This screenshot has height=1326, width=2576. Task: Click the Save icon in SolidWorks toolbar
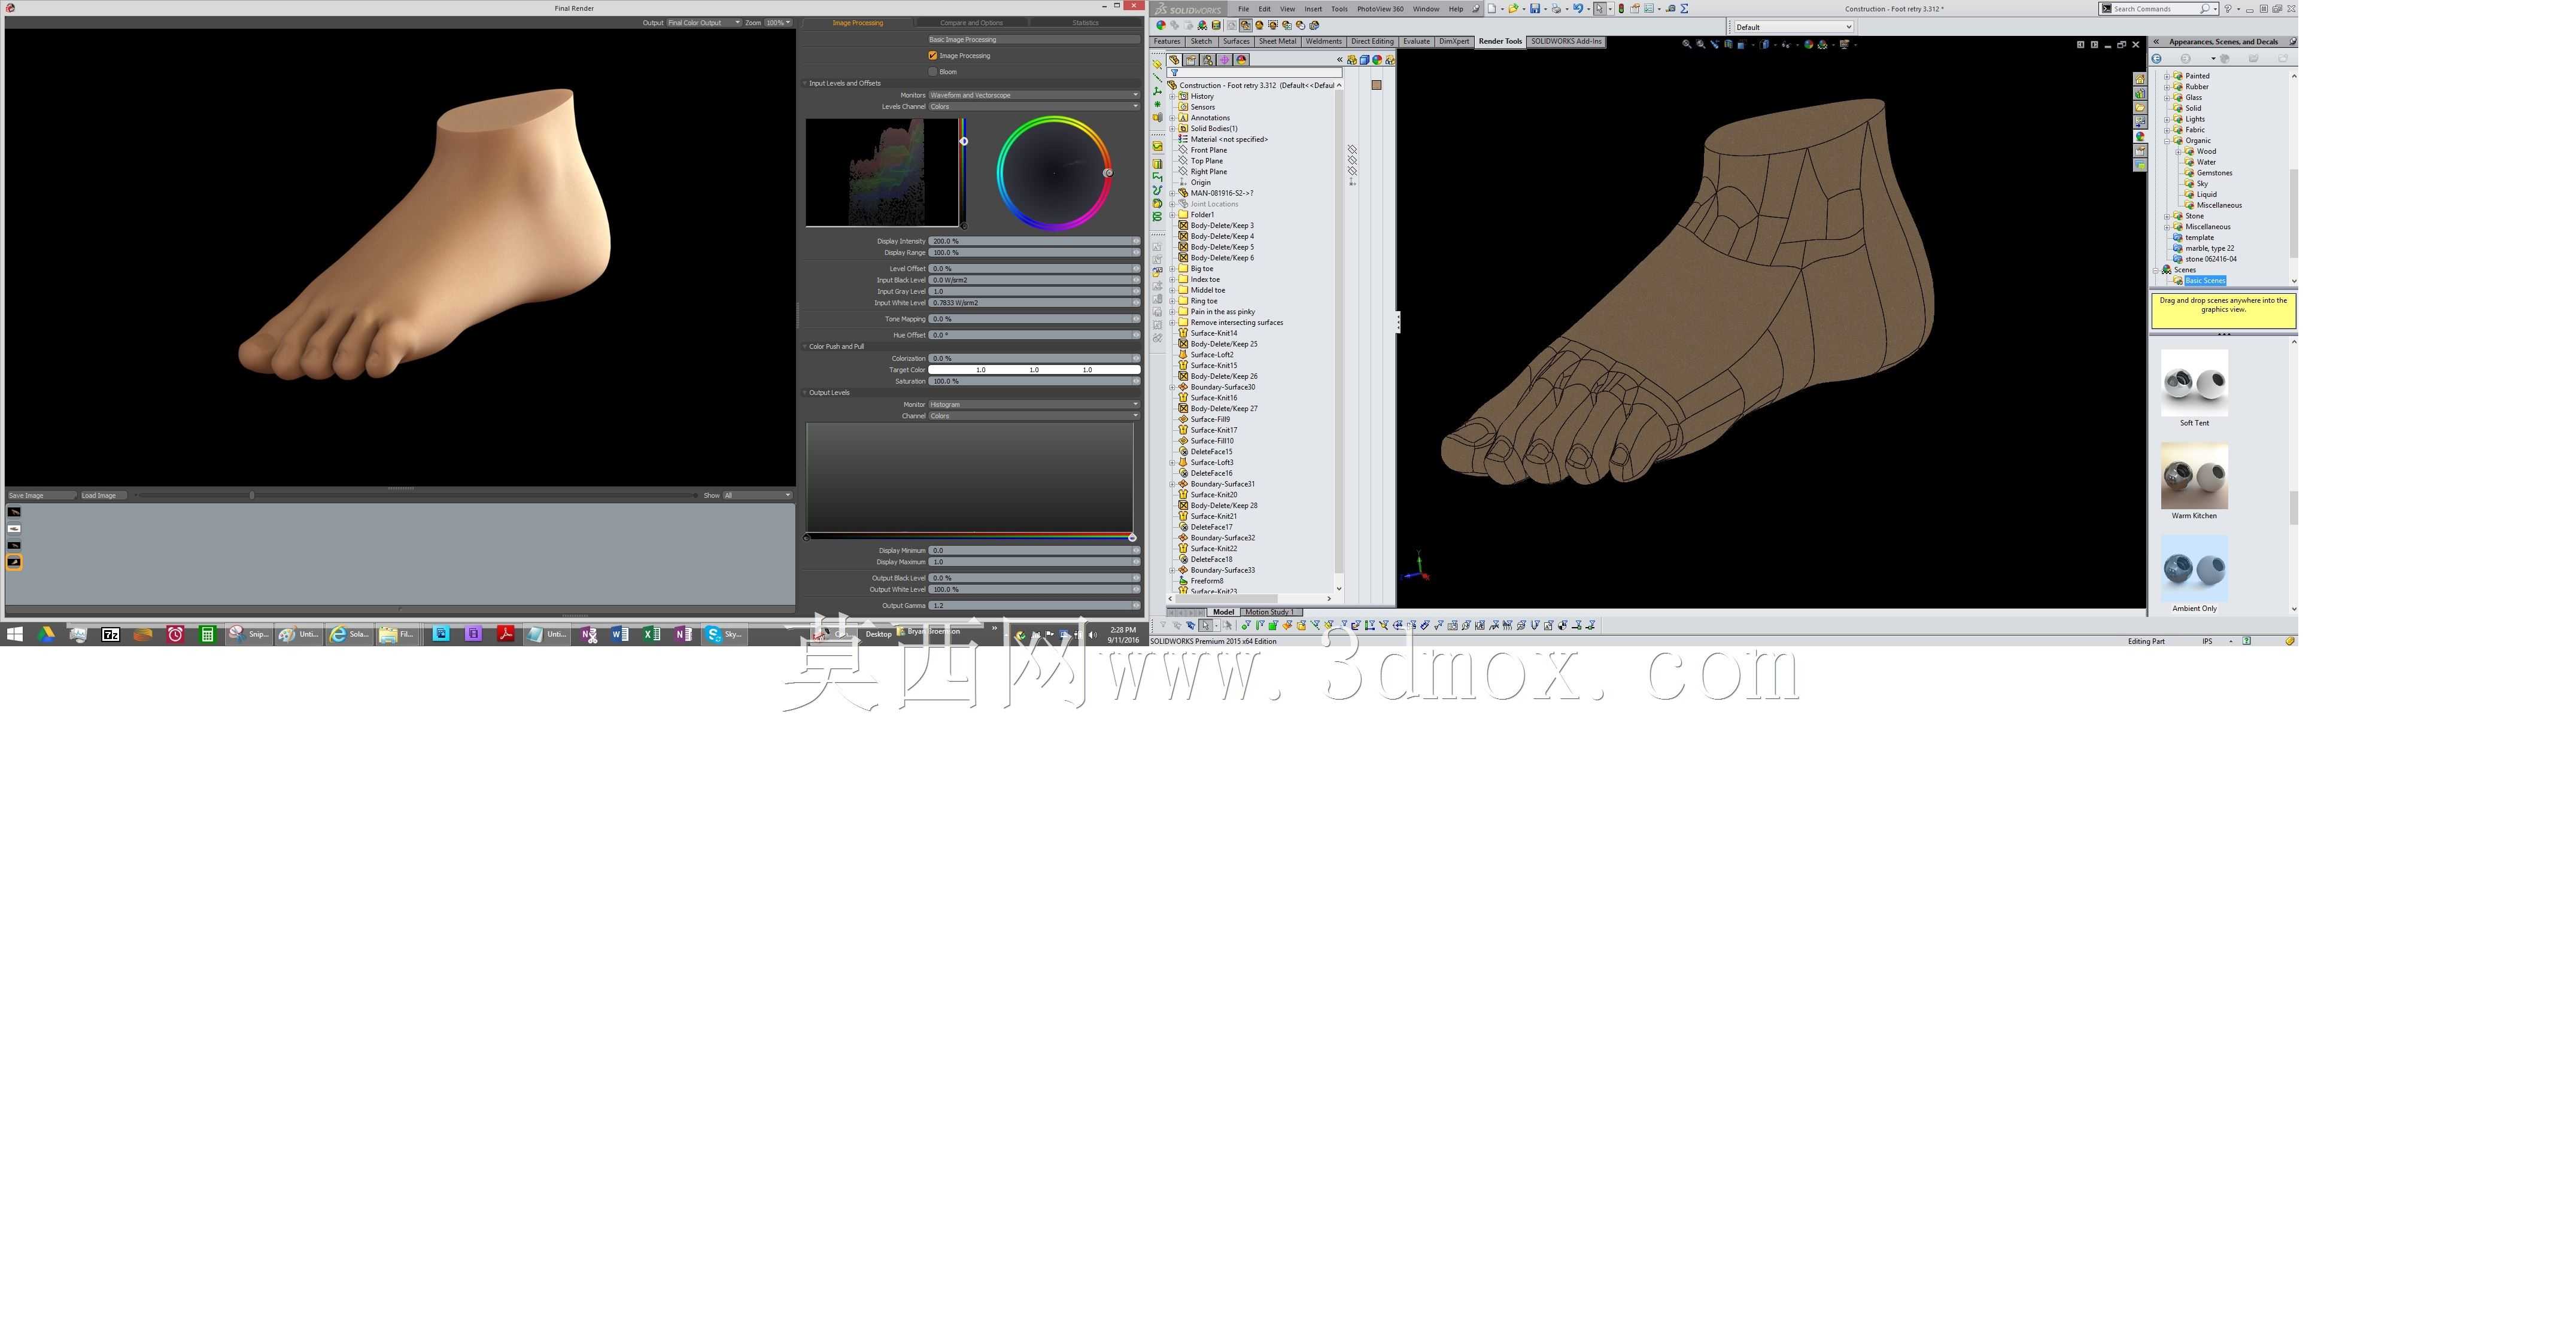click(1535, 9)
